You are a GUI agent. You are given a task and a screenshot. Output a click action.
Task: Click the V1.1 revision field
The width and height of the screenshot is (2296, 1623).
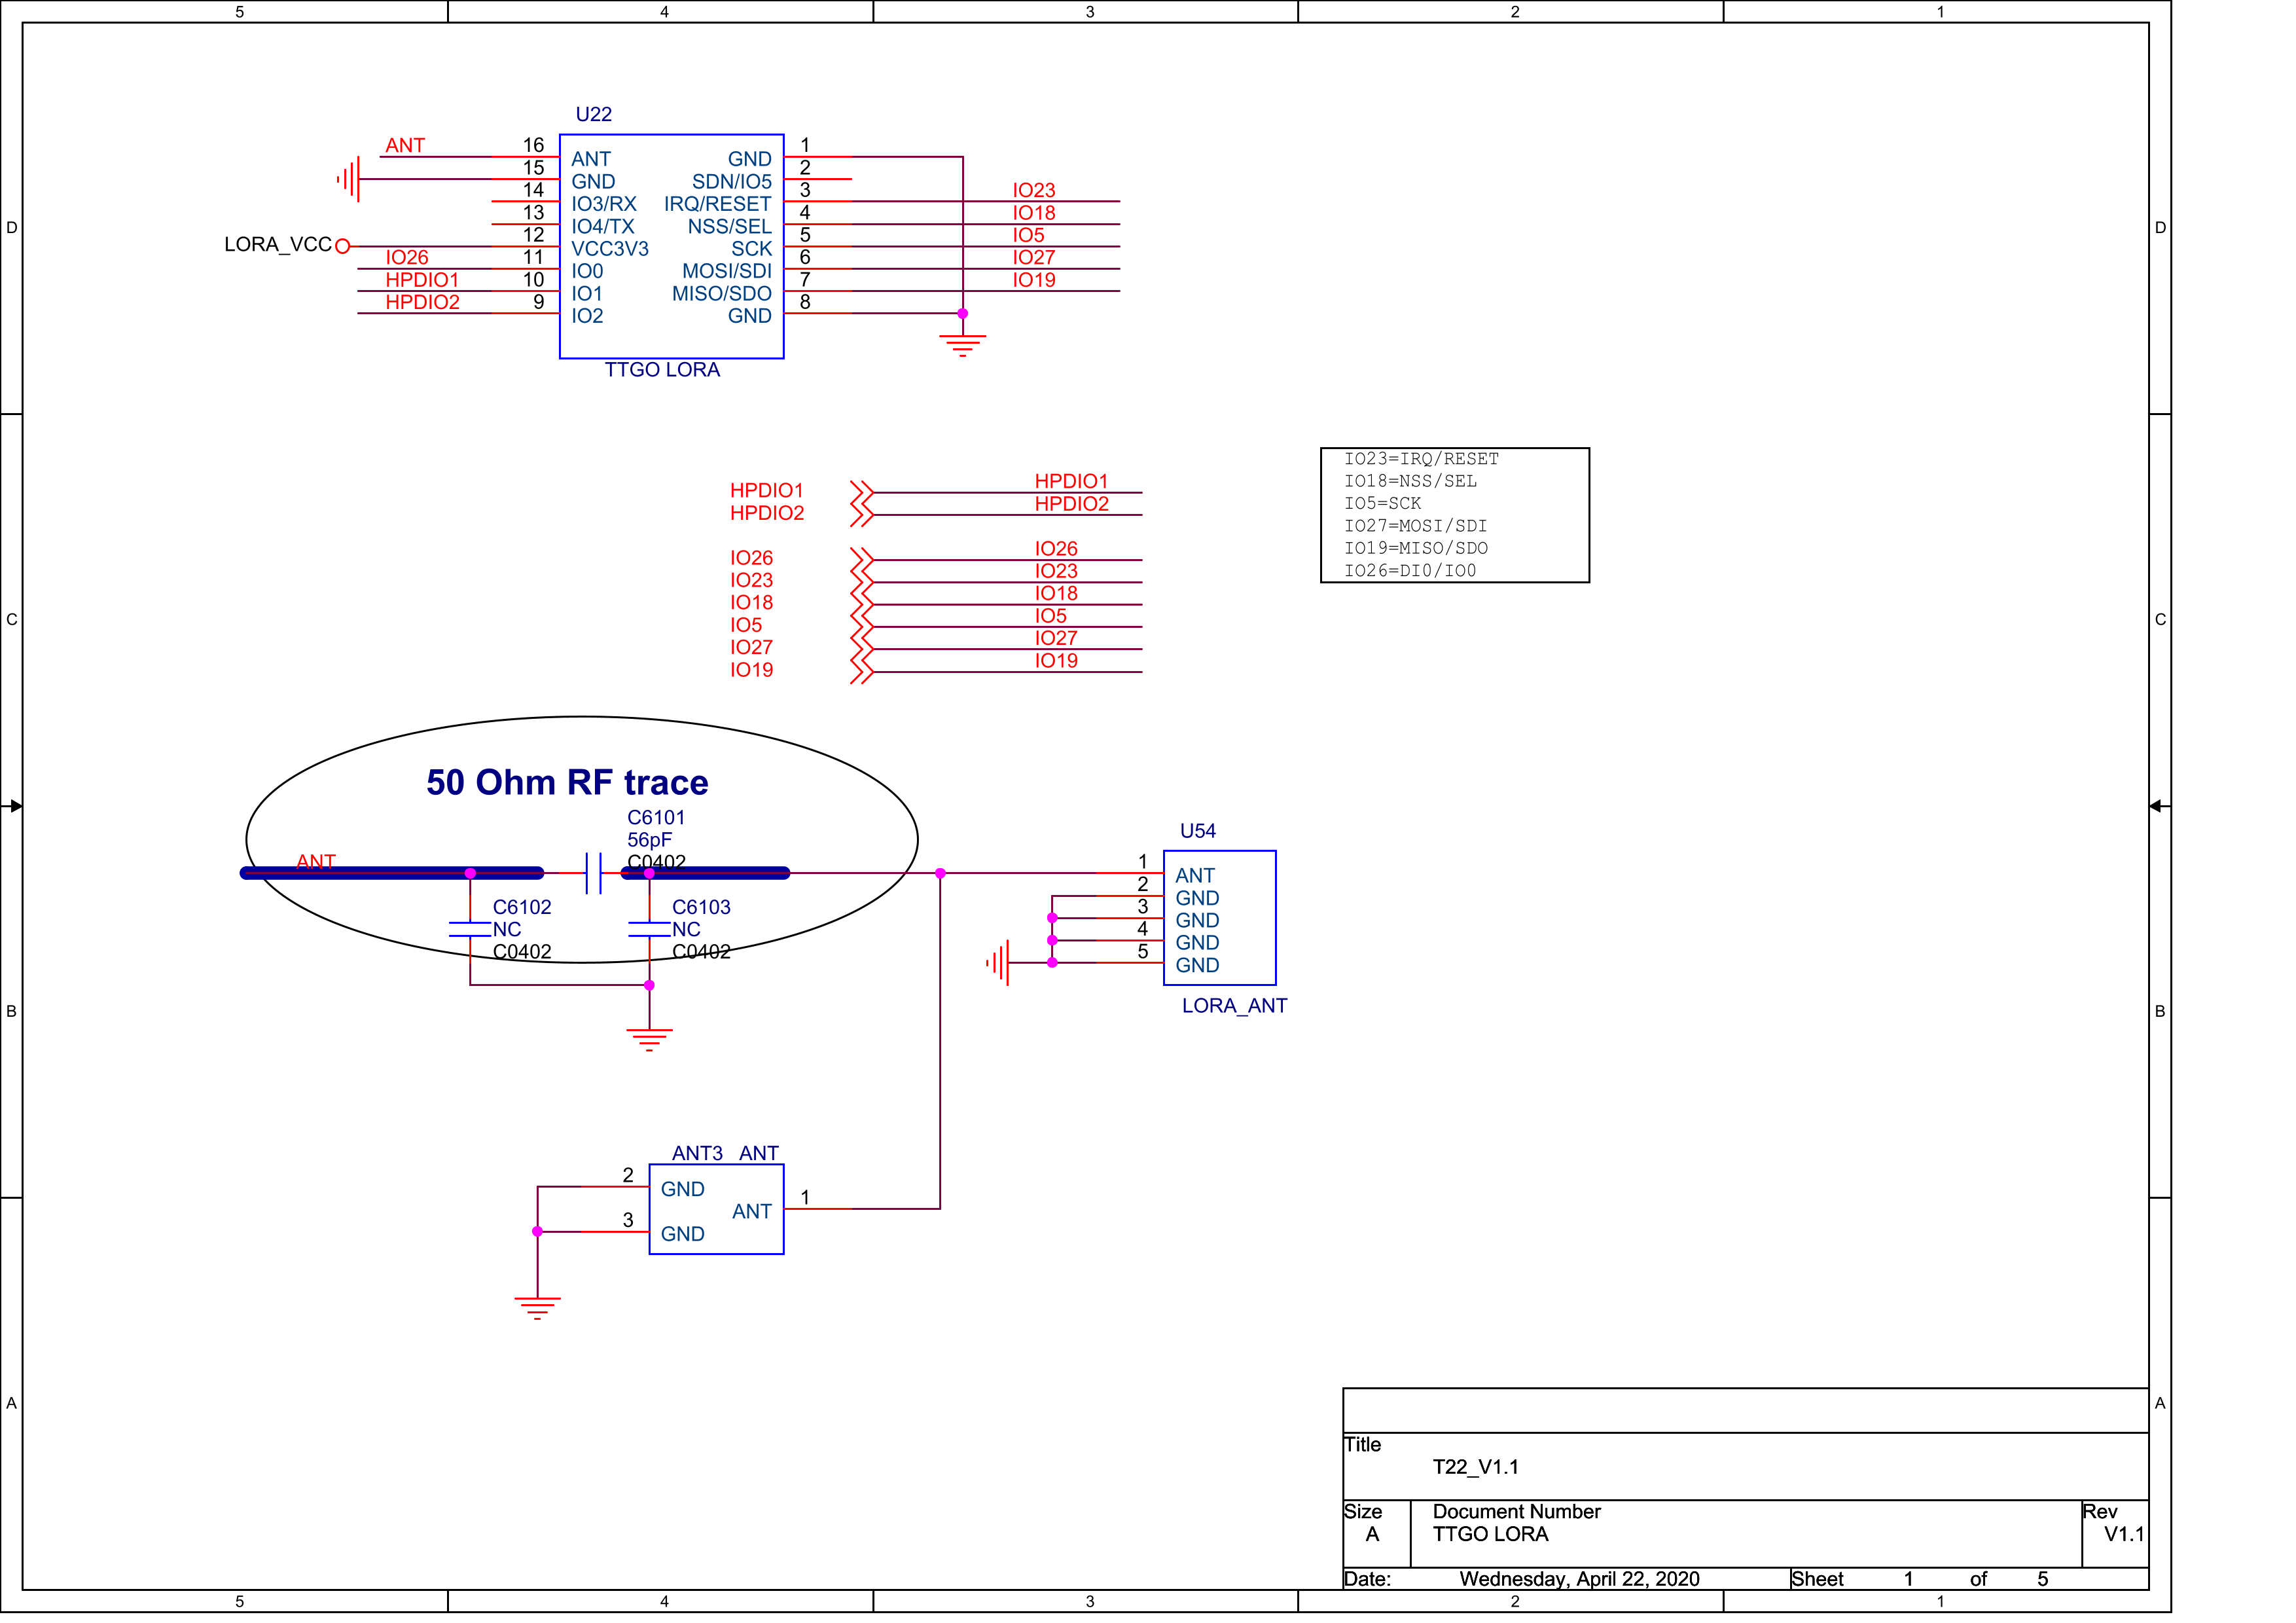[2124, 1534]
